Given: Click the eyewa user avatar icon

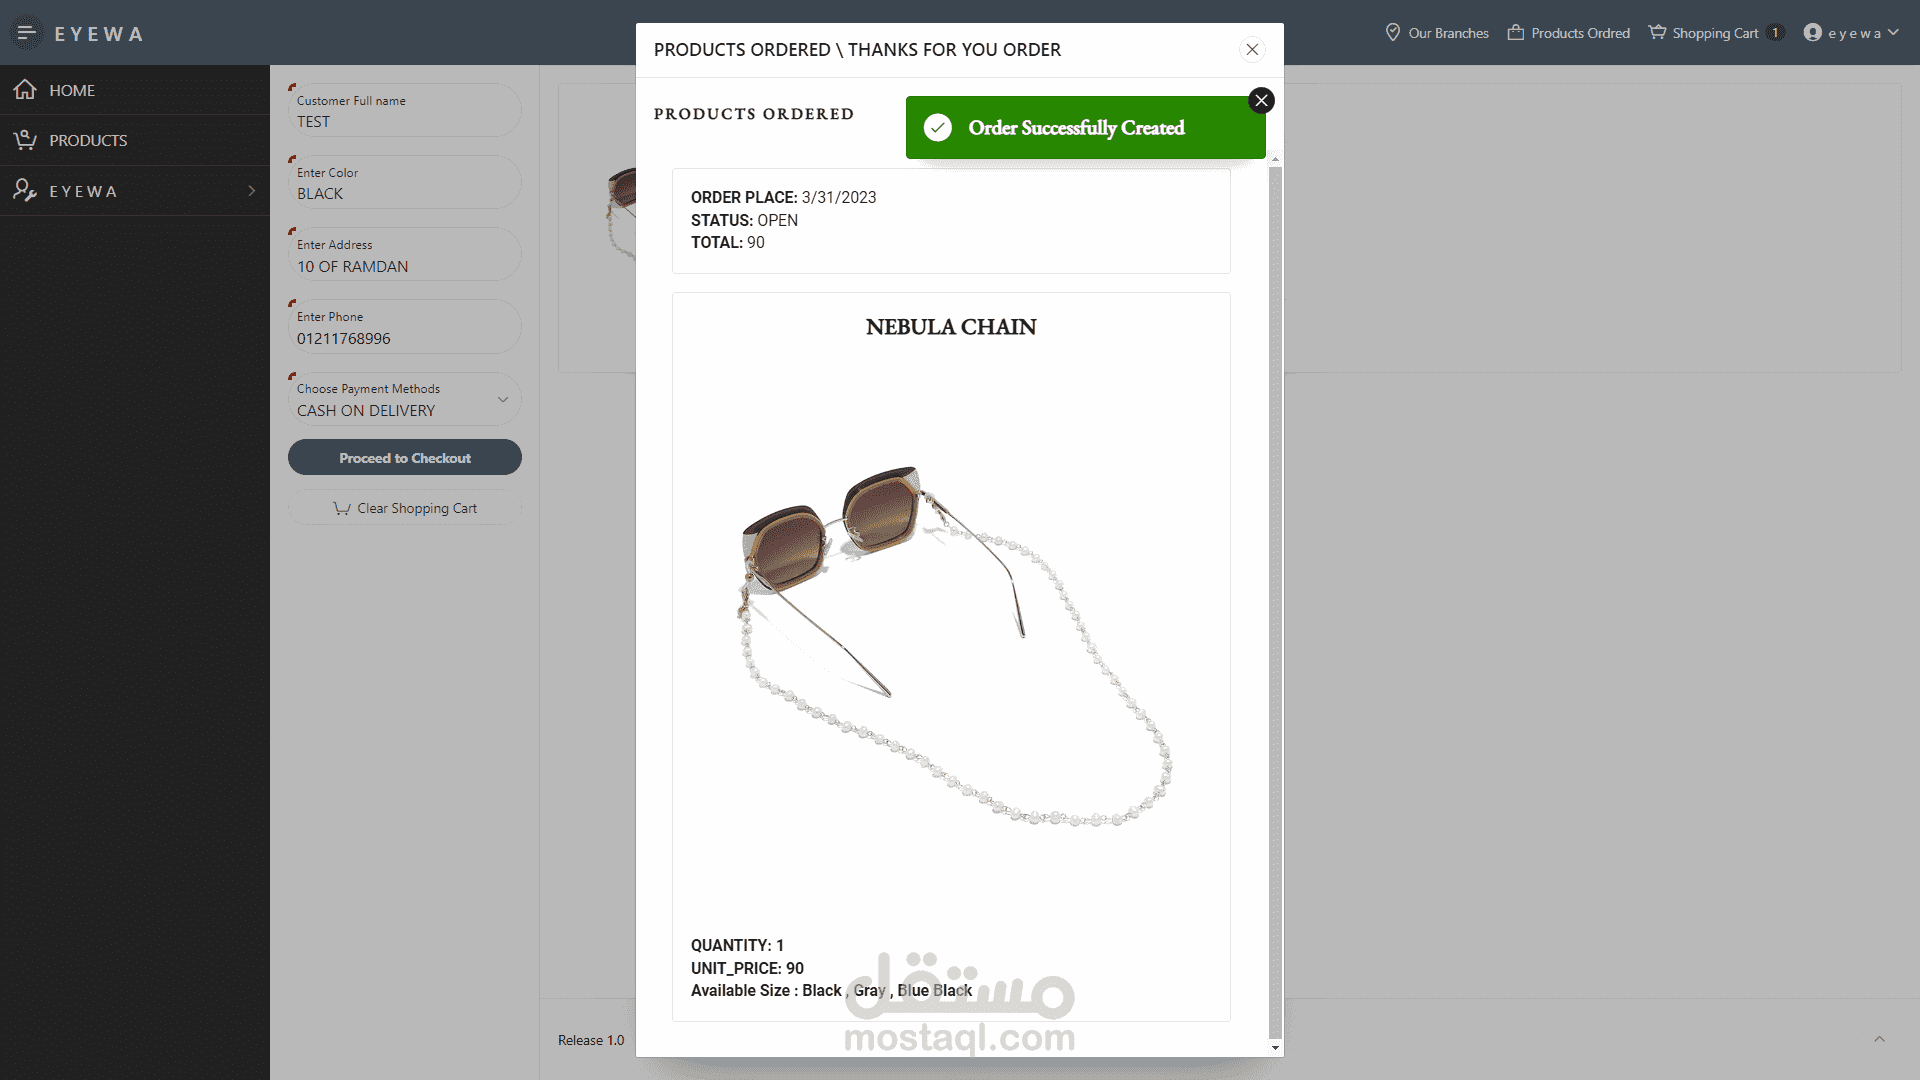Looking at the screenshot, I should point(1812,33).
